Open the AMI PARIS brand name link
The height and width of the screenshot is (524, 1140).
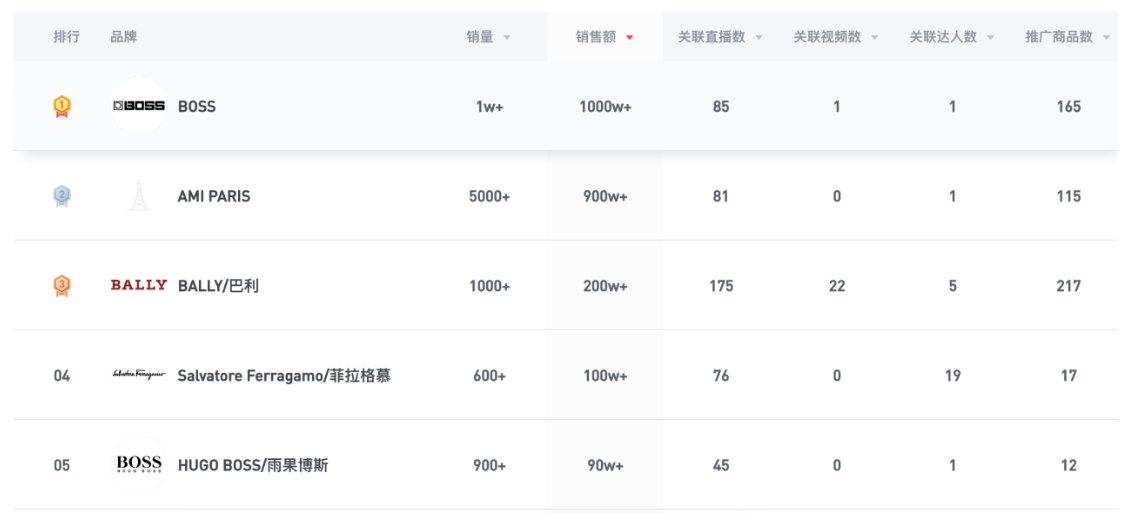pyautogui.click(x=214, y=196)
